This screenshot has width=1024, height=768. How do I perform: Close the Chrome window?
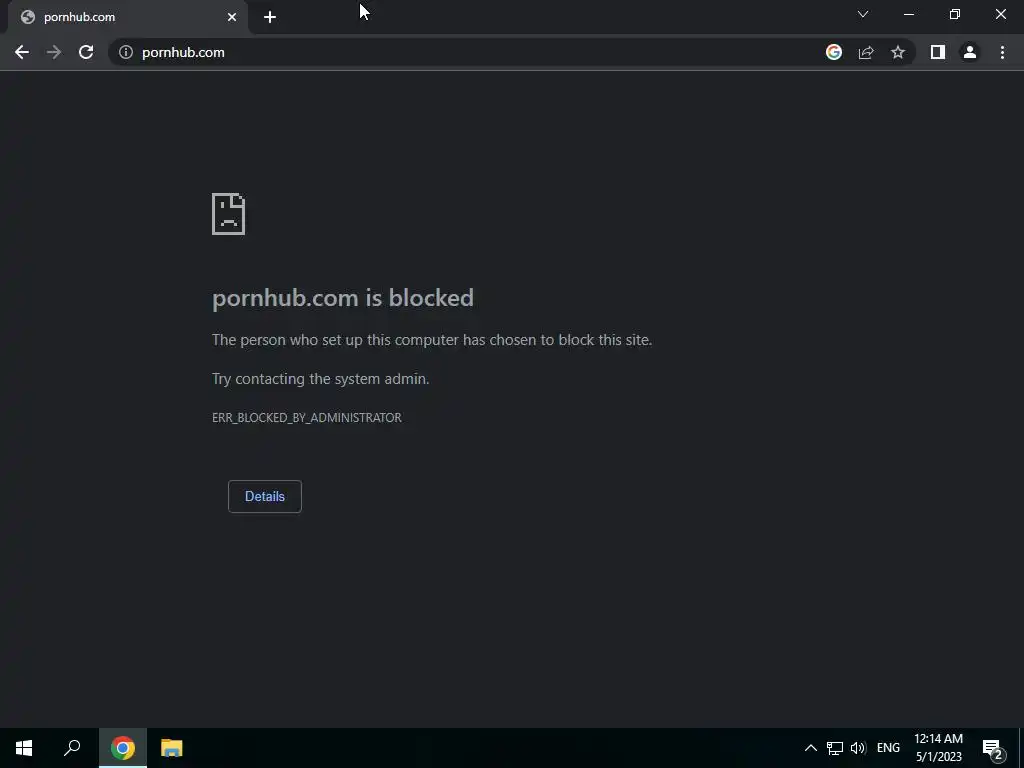1000,14
